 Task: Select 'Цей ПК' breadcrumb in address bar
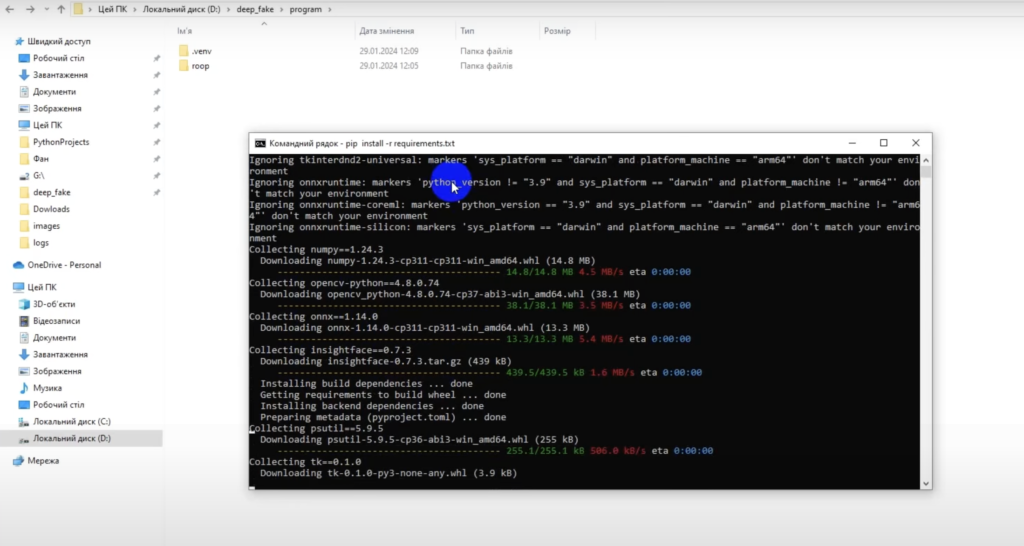point(112,9)
